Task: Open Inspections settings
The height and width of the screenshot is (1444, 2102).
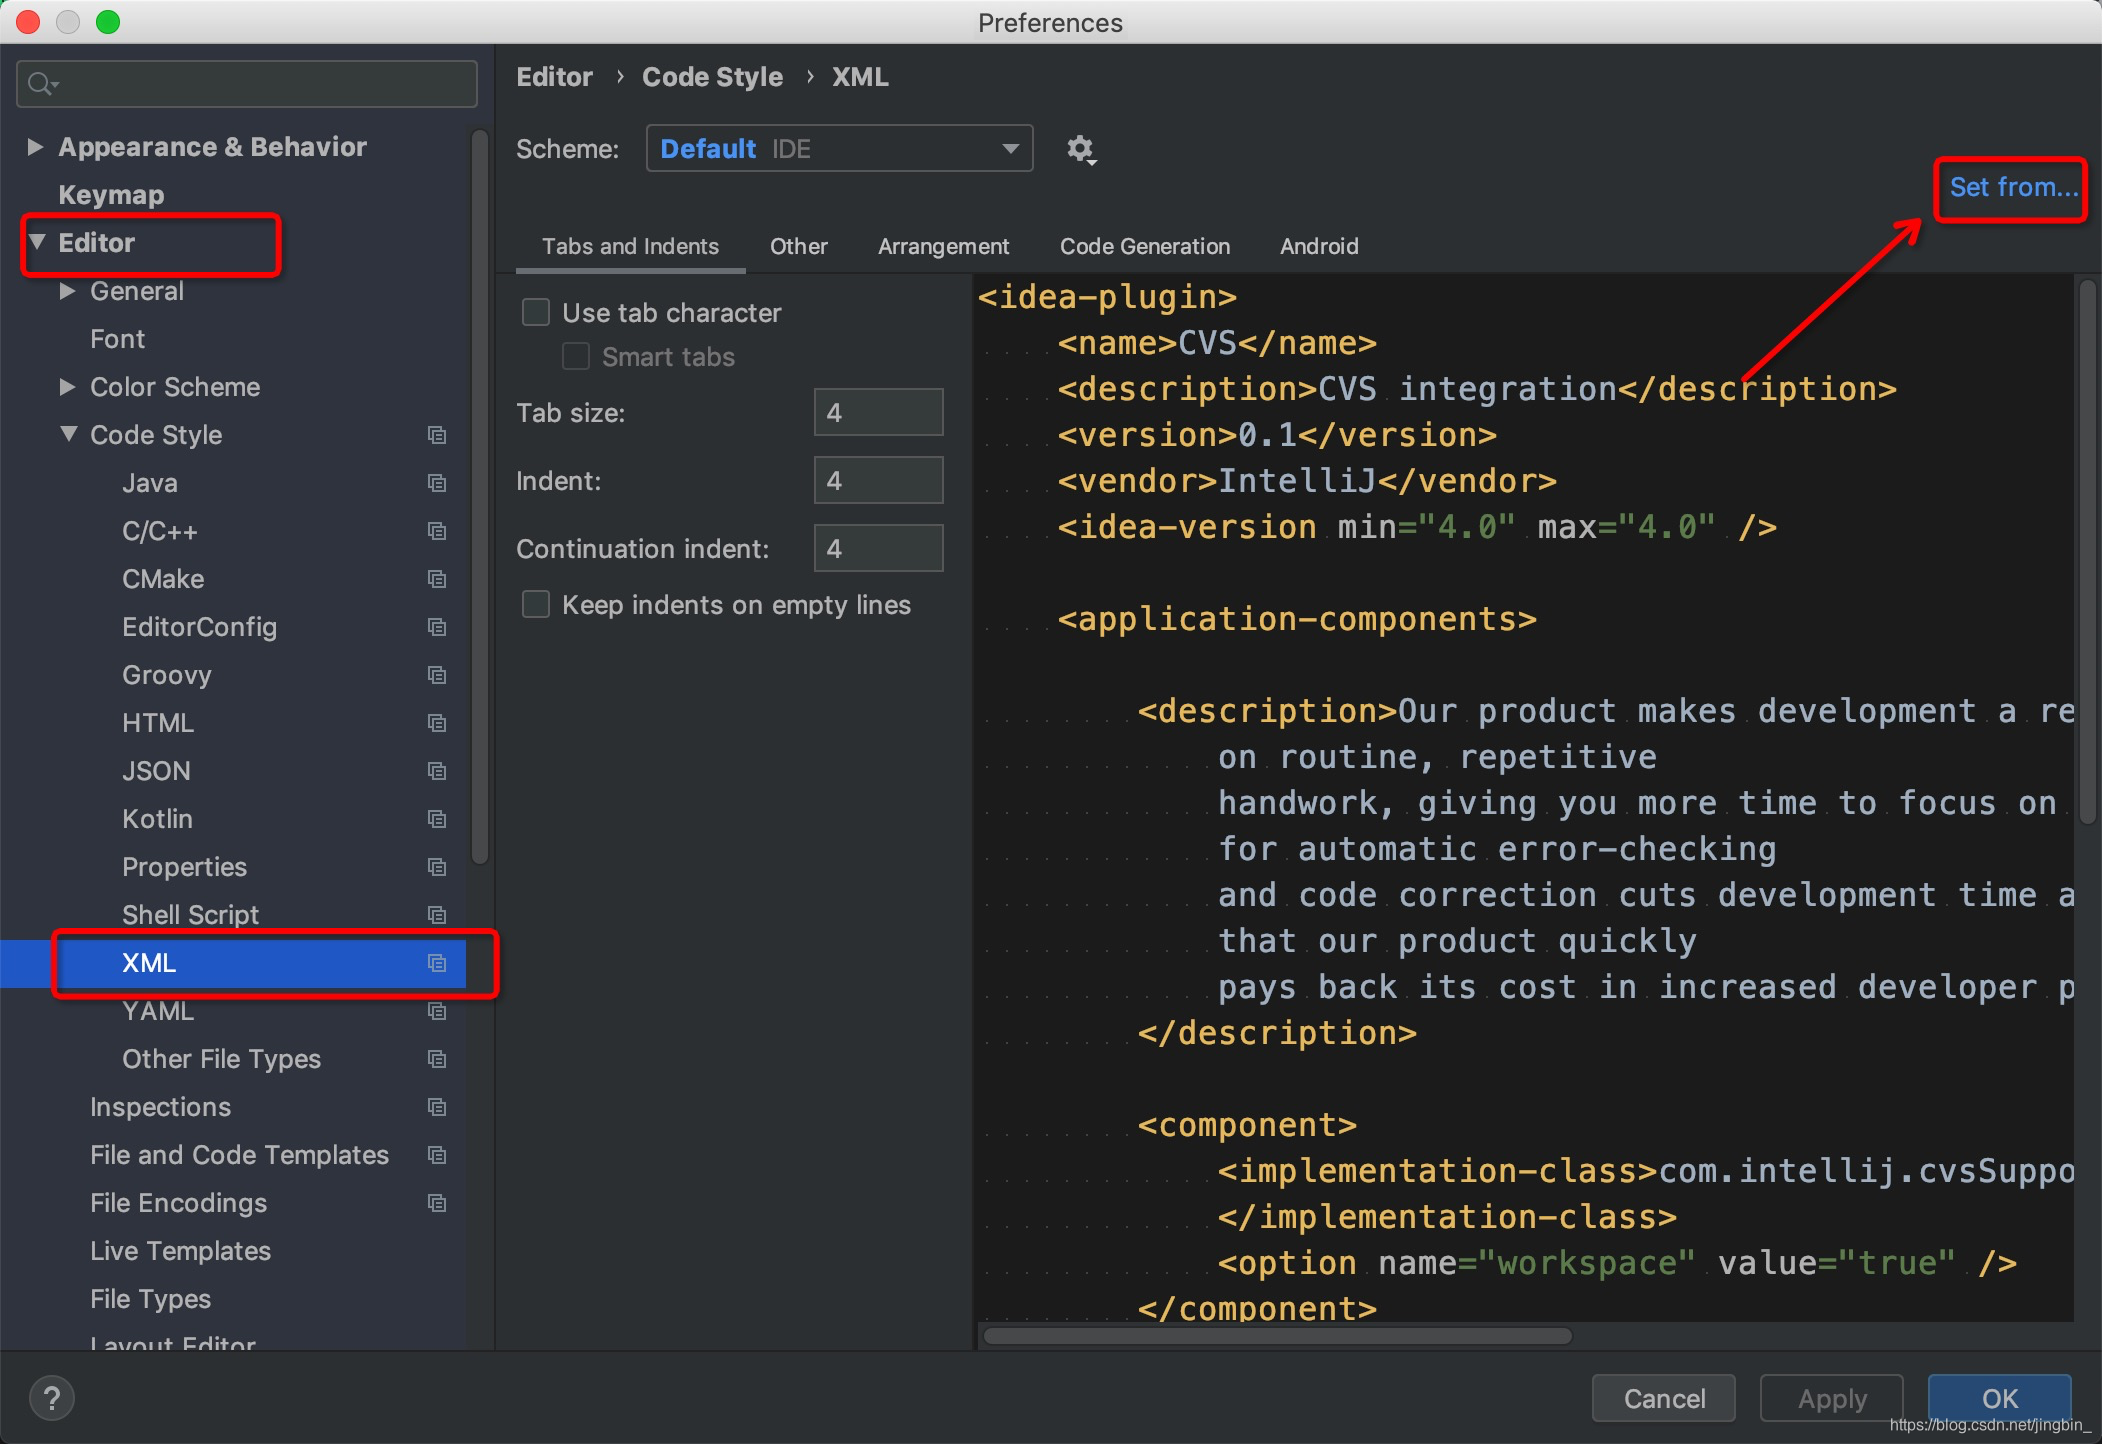Action: [160, 1107]
